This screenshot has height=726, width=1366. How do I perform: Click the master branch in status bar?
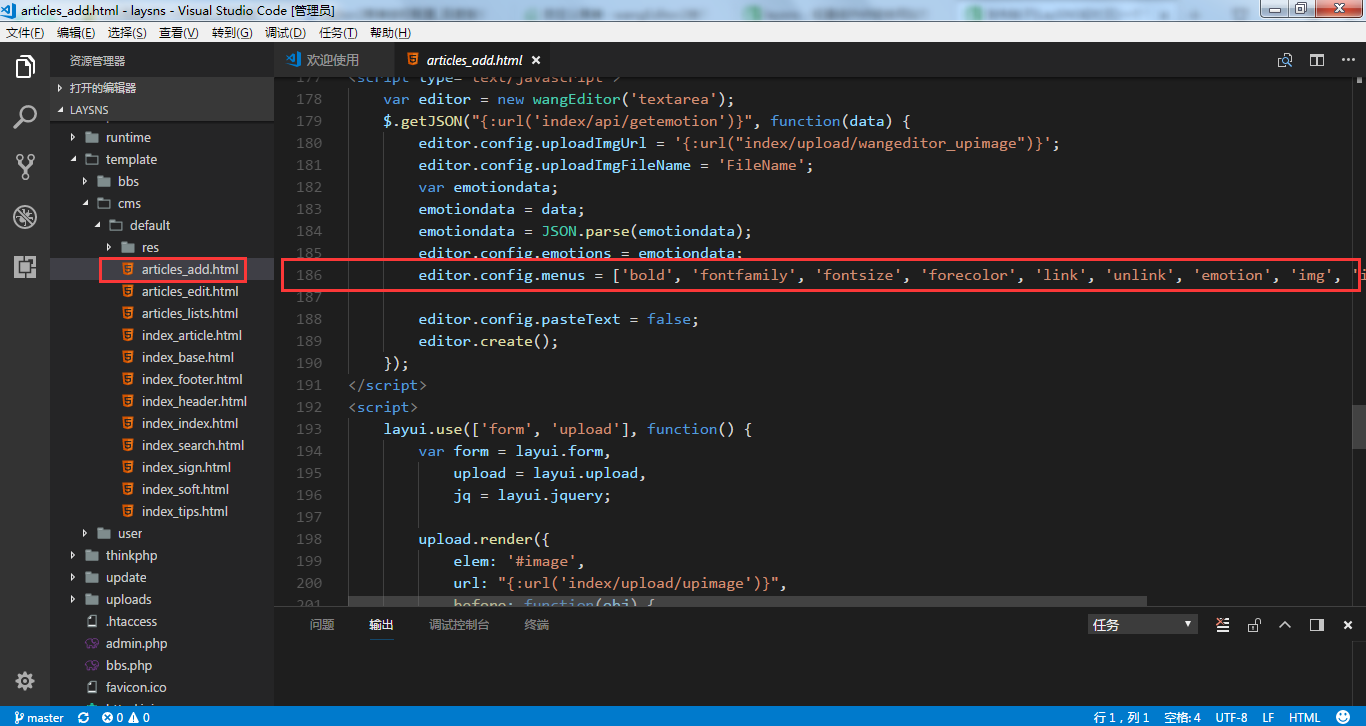(x=39, y=717)
